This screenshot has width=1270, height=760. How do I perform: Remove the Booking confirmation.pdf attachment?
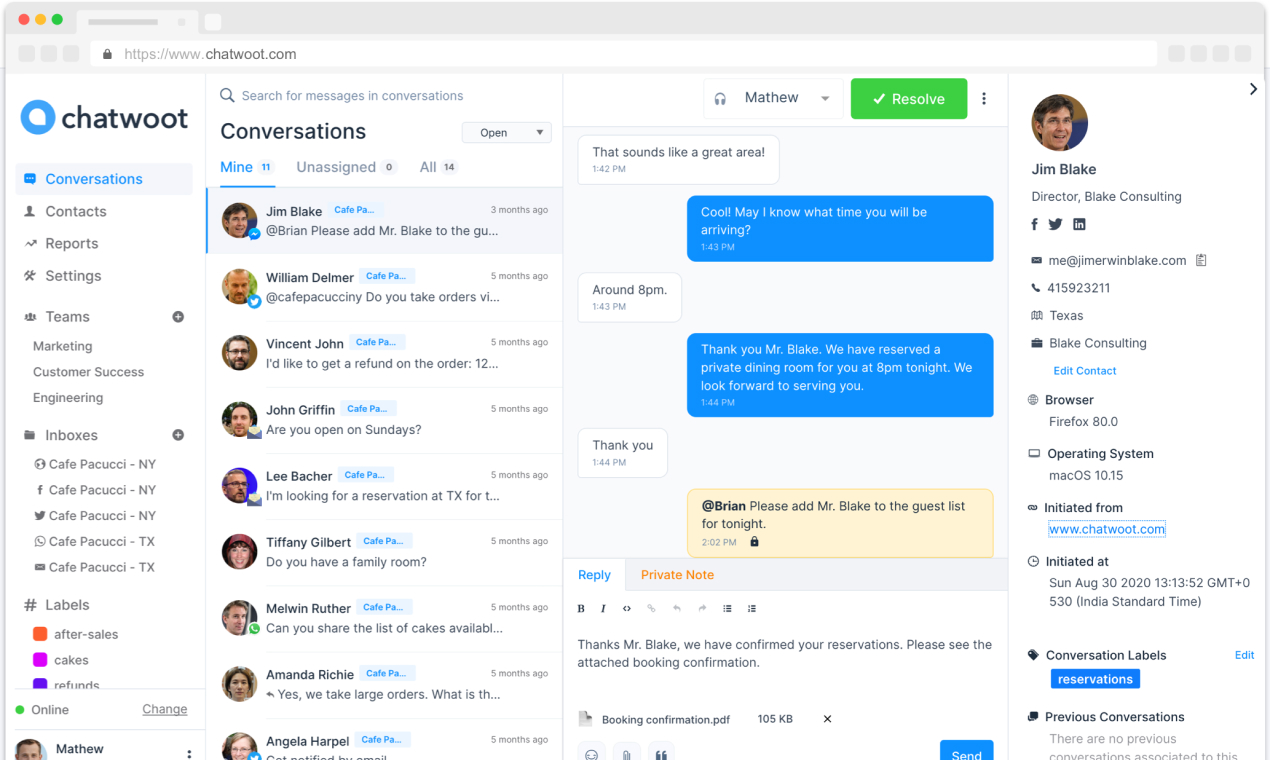(826, 718)
